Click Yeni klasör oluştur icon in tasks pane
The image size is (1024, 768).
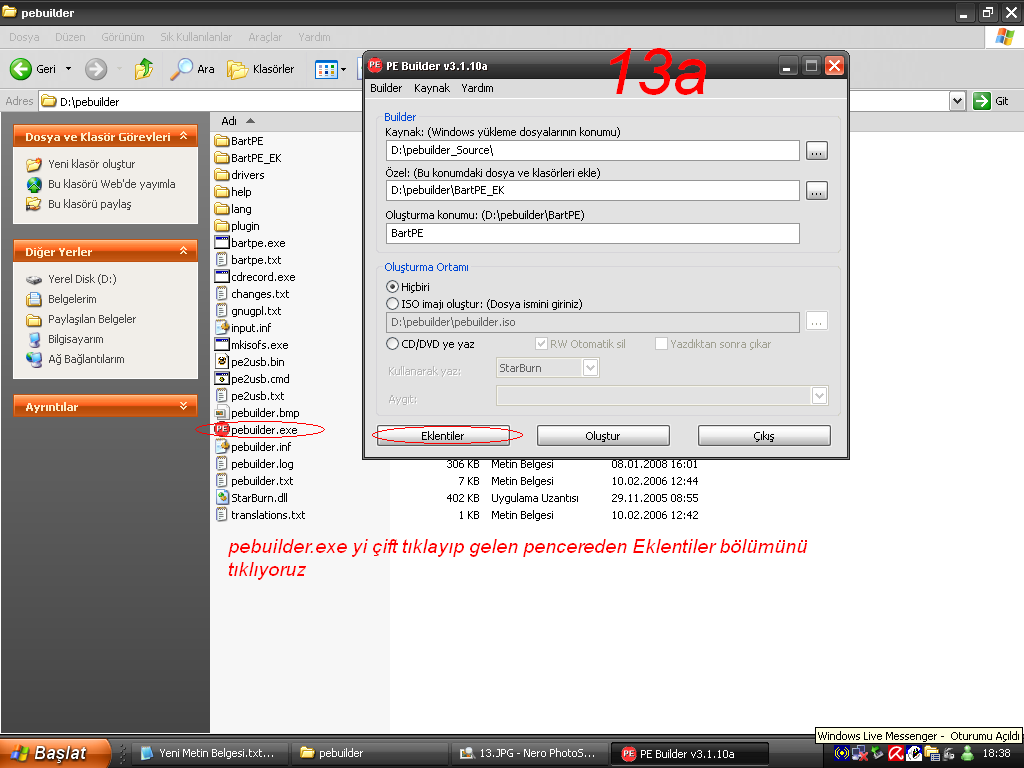(34, 164)
